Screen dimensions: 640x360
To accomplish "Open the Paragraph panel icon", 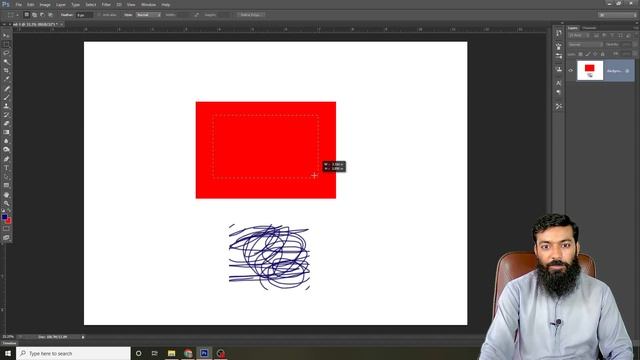I will 558,92.
